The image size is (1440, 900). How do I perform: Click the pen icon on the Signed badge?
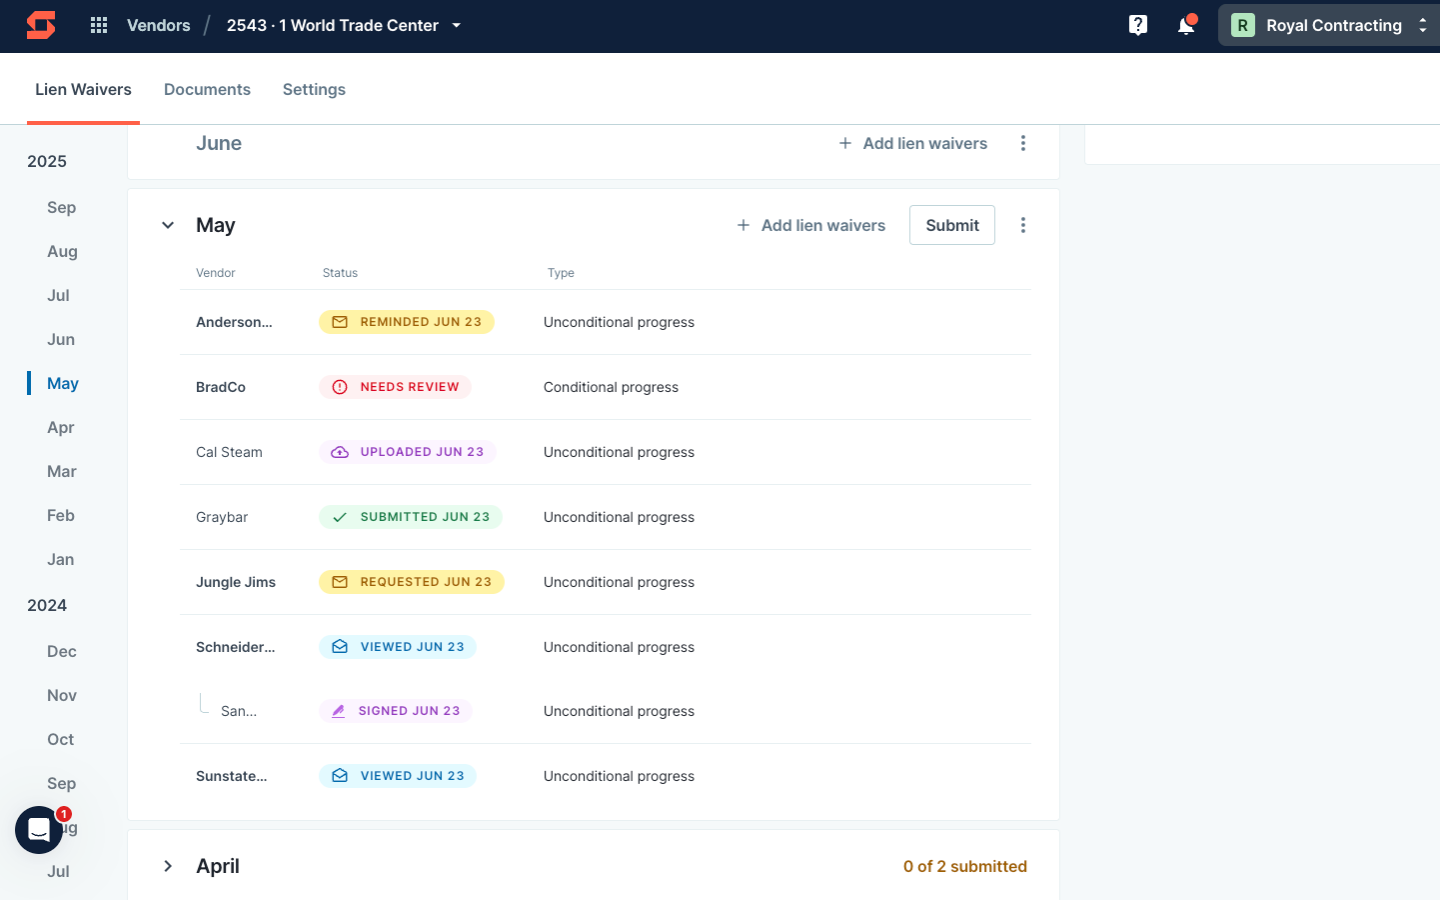(x=340, y=710)
